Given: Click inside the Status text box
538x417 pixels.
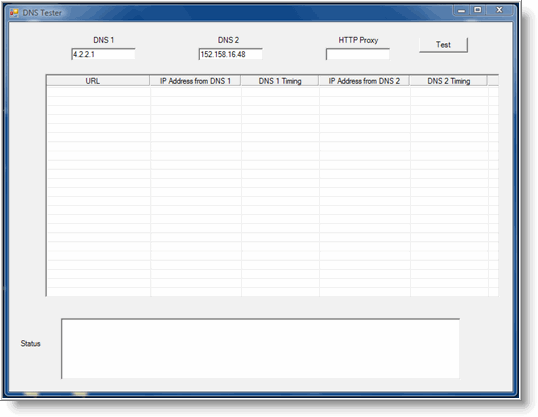Looking at the screenshot, I should tap(260, 348).
